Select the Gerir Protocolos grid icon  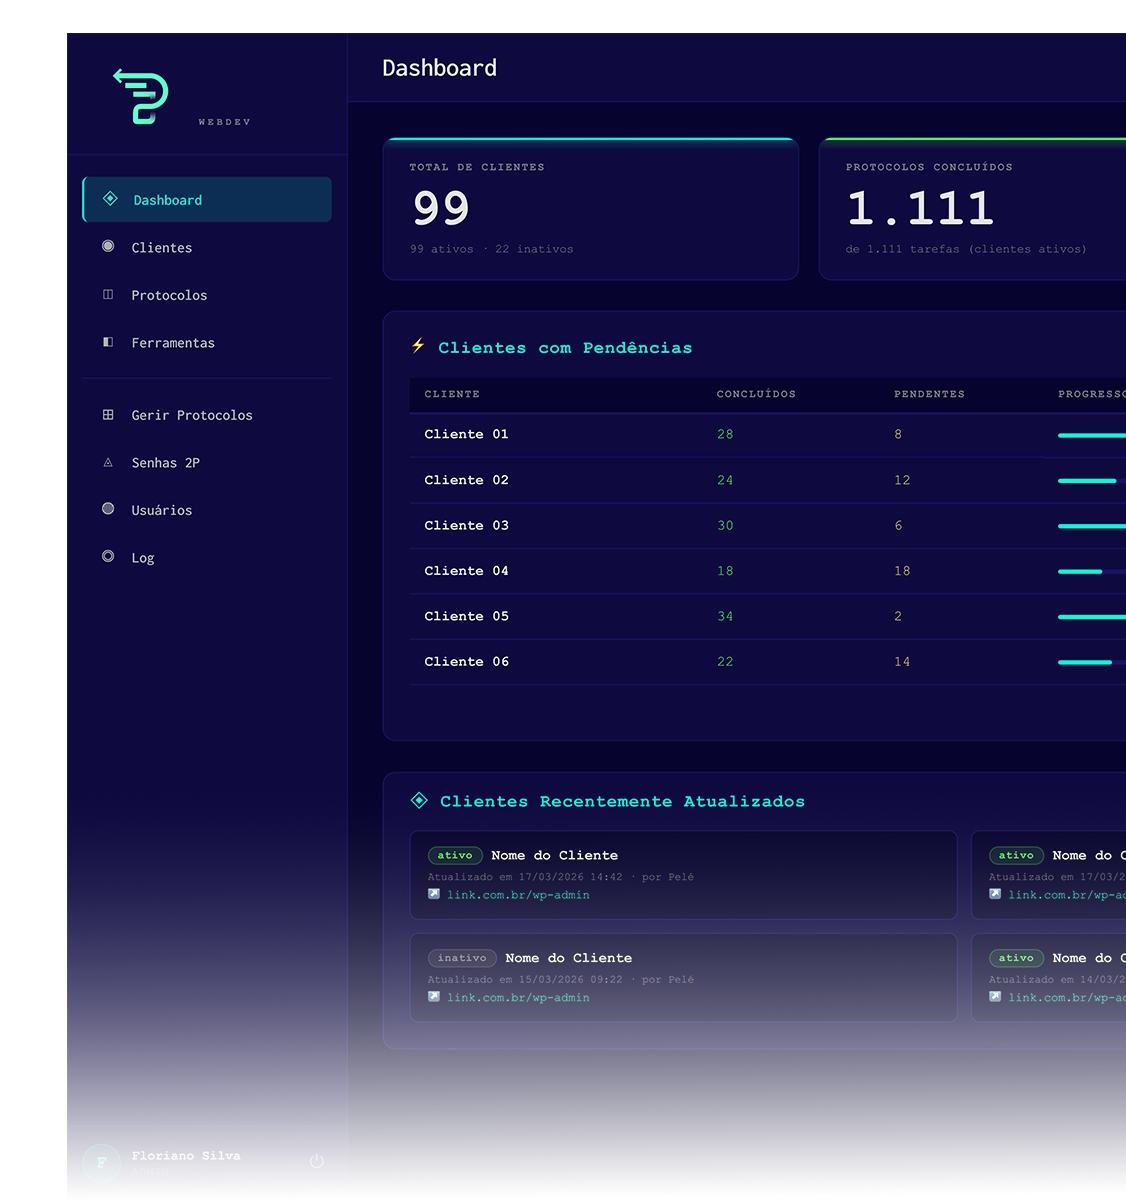(108, 414)
